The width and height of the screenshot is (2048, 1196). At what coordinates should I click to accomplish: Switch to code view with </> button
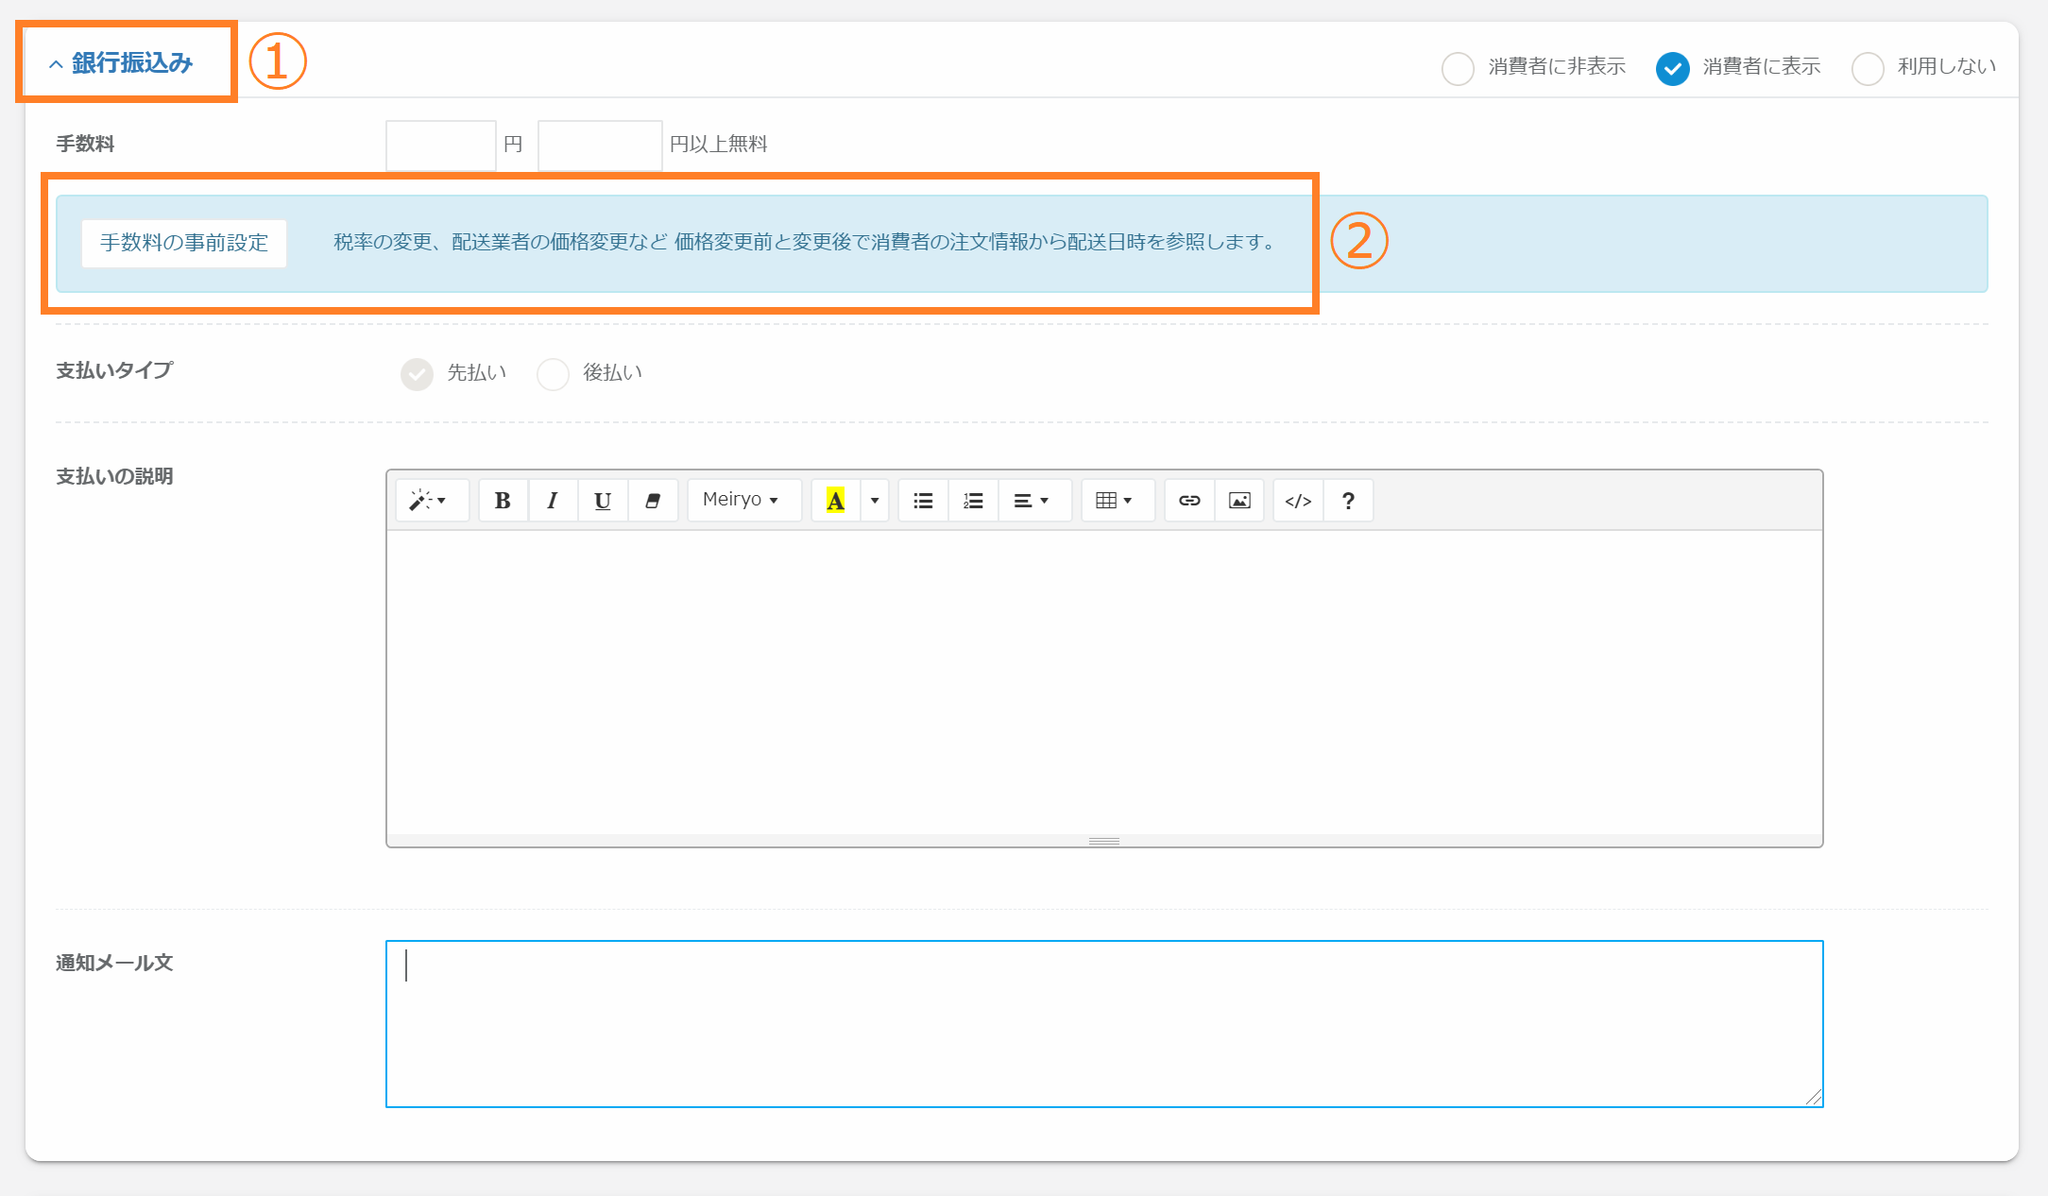(1298, 500)
